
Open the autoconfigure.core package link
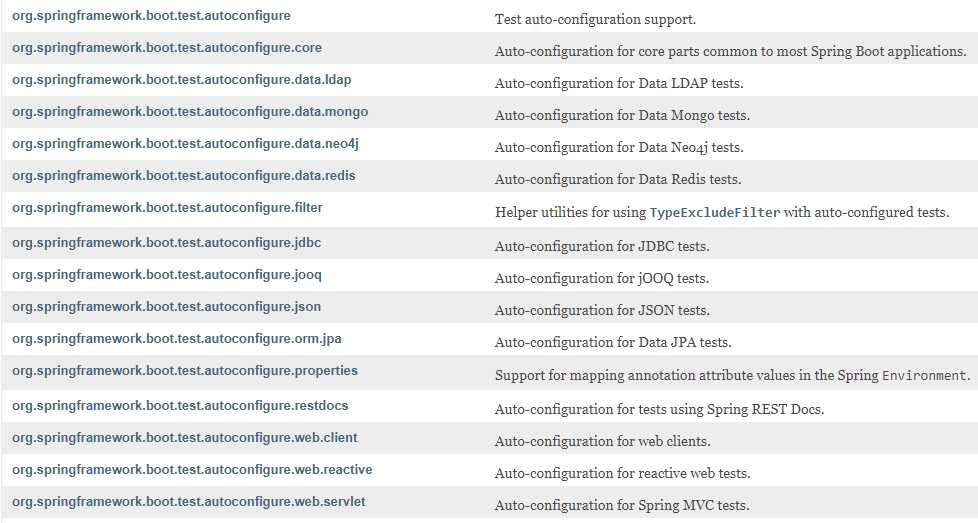[167, 48]
